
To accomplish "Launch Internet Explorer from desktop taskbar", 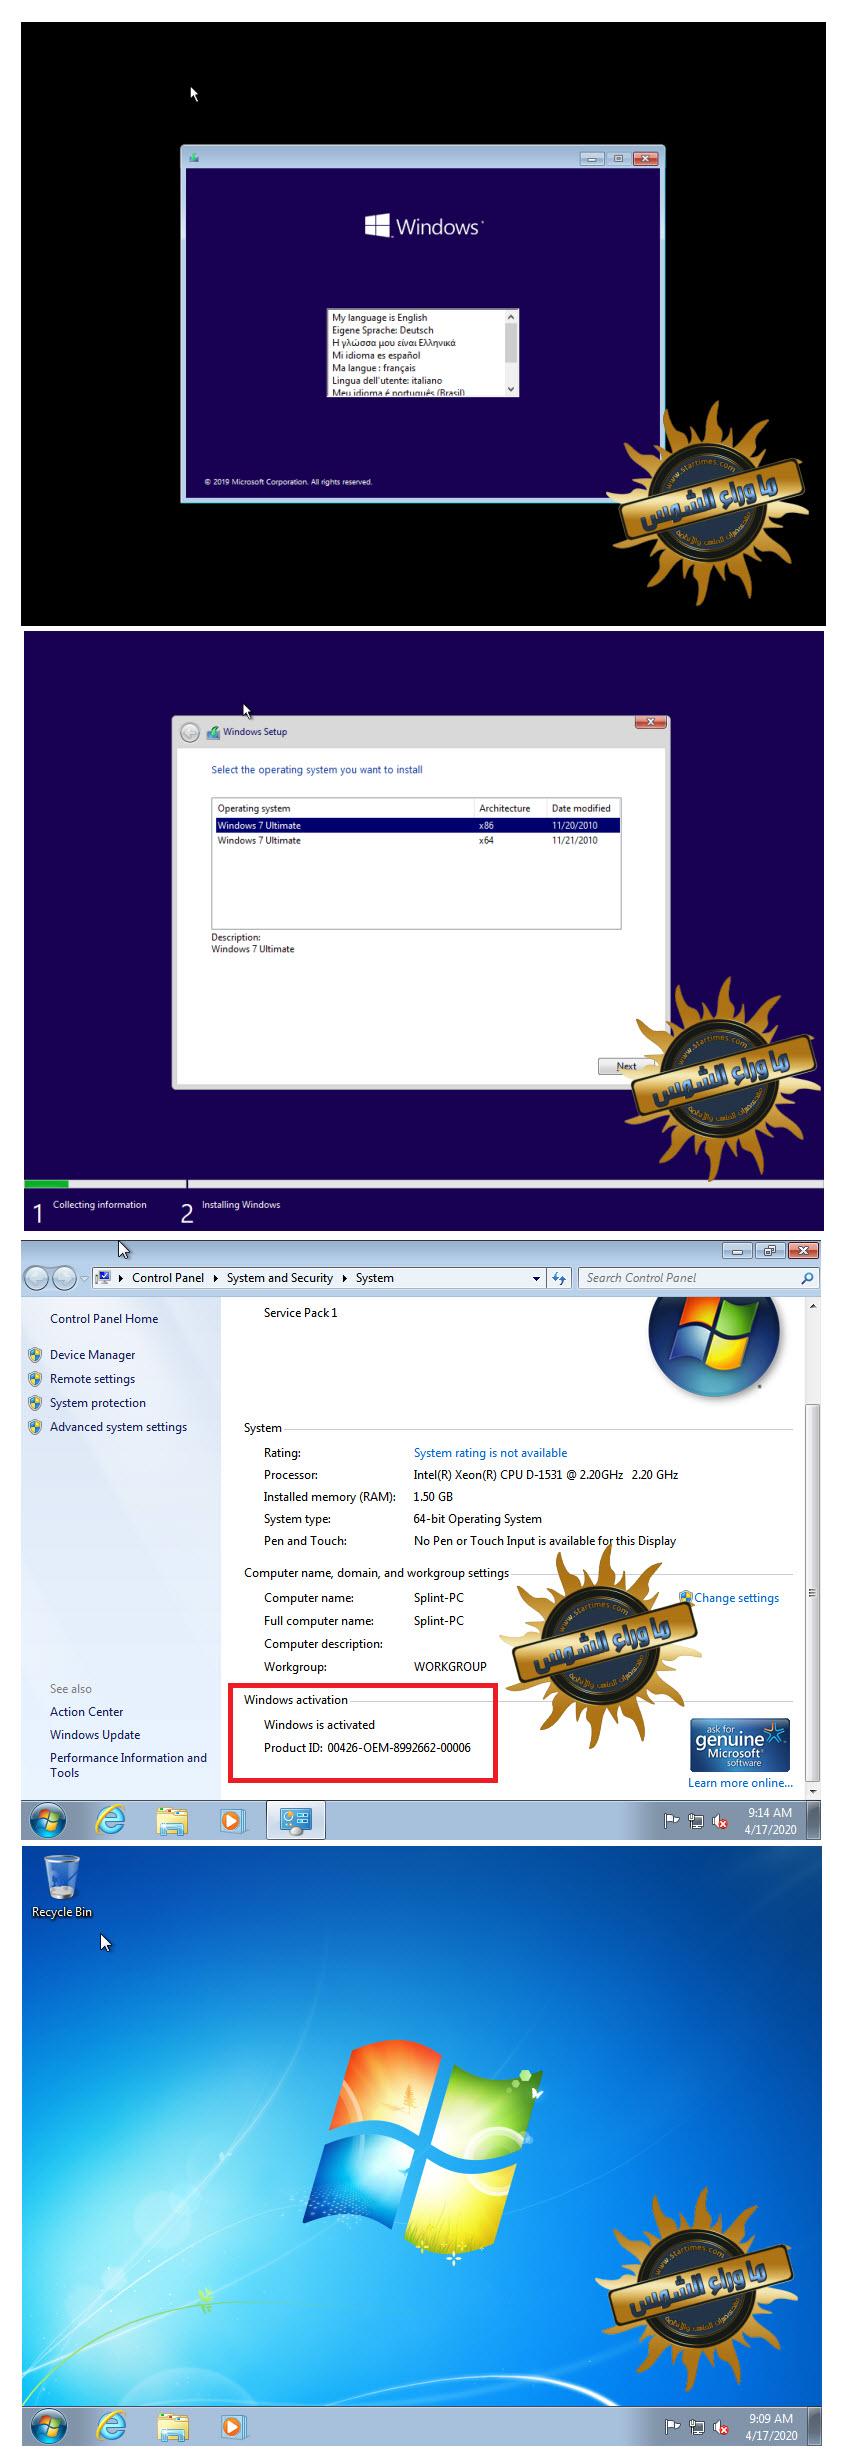I will point(110,2426).
